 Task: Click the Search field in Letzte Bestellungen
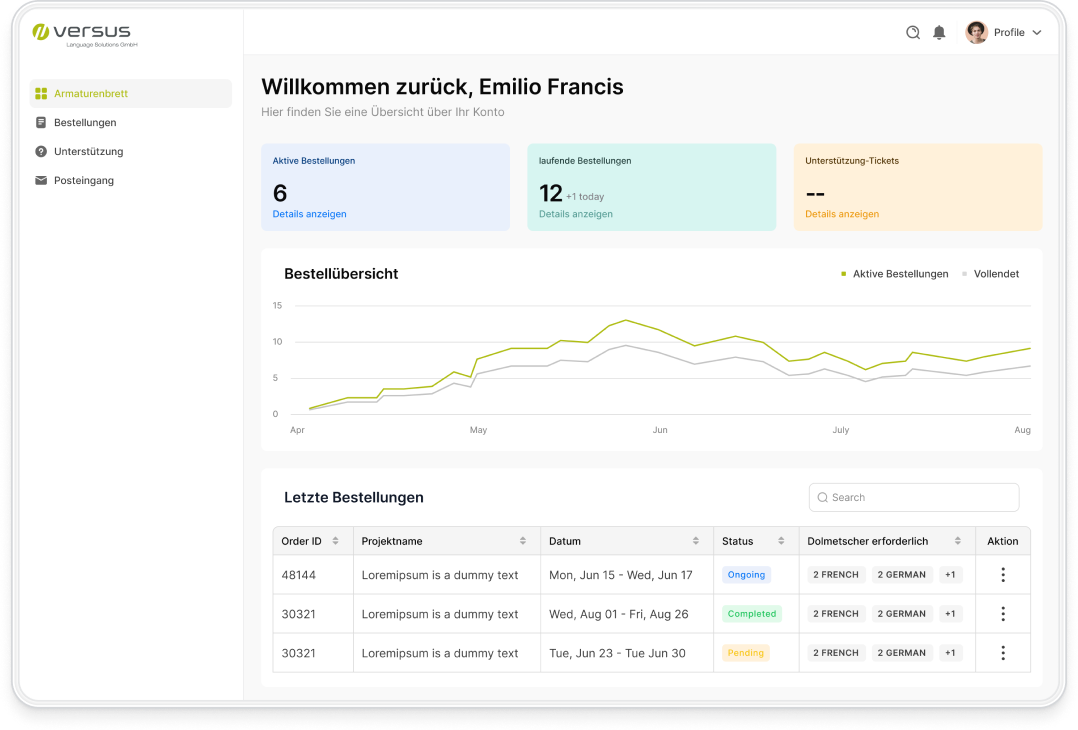[x=914, y=497]
